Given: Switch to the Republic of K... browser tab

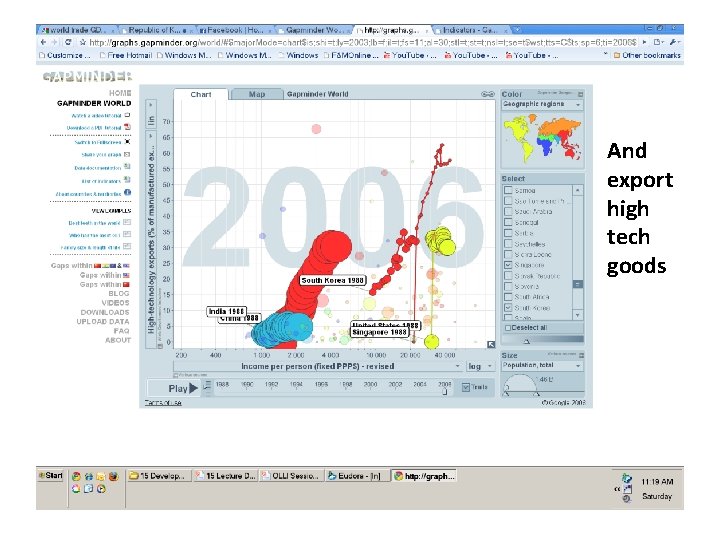Looking at the screenshot, I should click(156, 30).
